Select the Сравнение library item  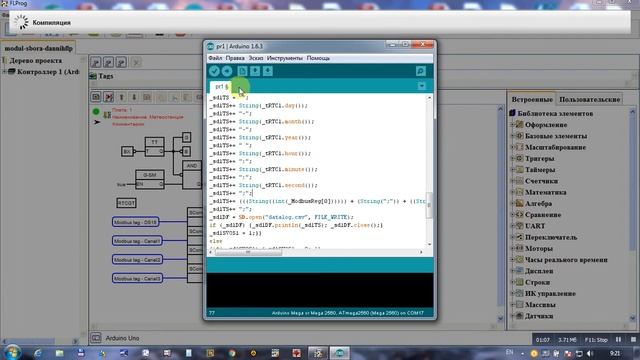(x=543, y=215)
